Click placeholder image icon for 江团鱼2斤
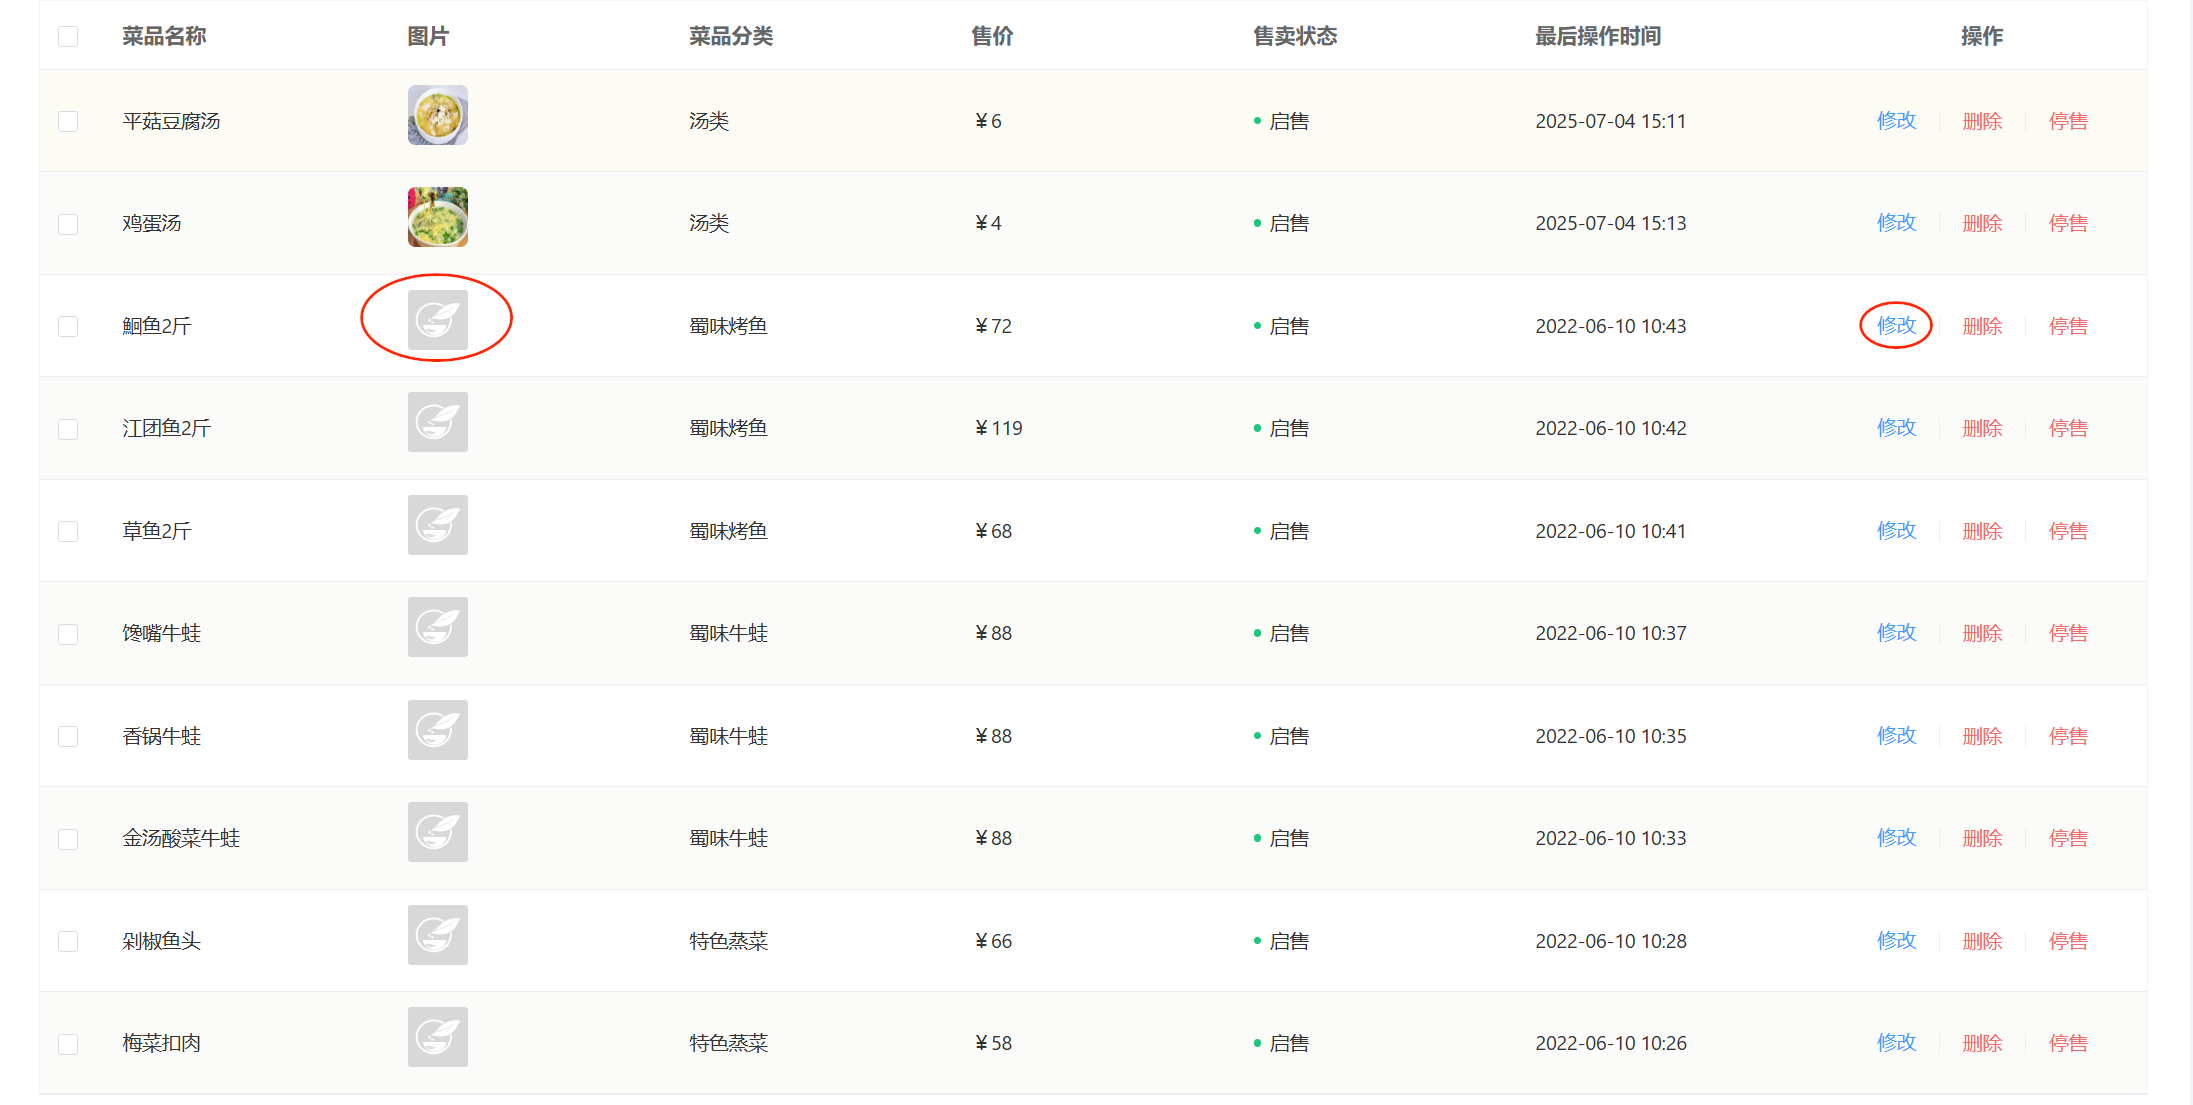Image resolution: width=2193 pixels, height=1105 pixels. click(437, 422)
